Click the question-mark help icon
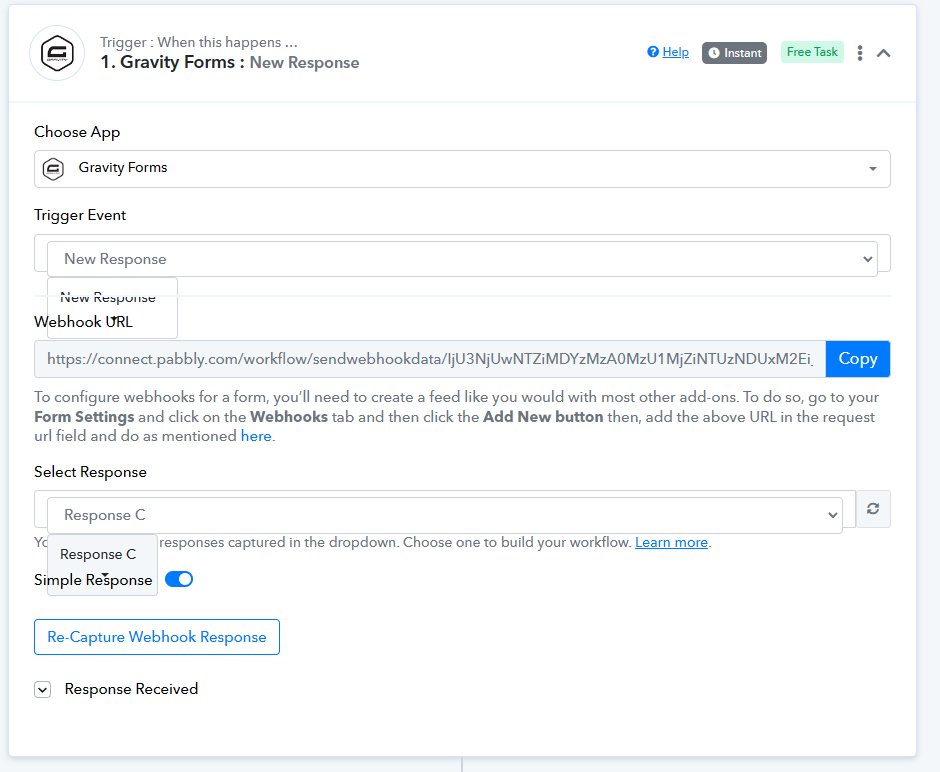This screenshot has width=940, height=772. pos(653,52)
